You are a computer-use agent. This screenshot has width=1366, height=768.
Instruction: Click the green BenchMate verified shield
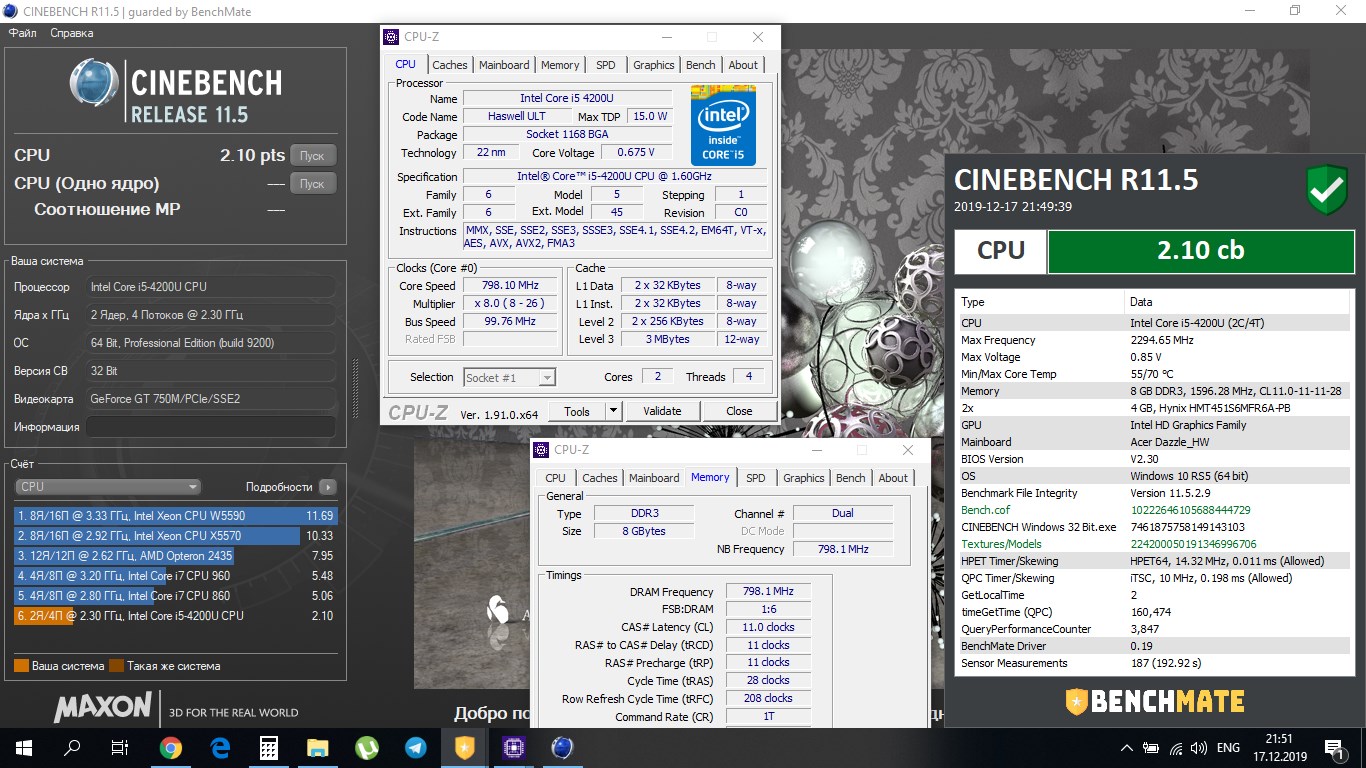(x=1326, y=191)
